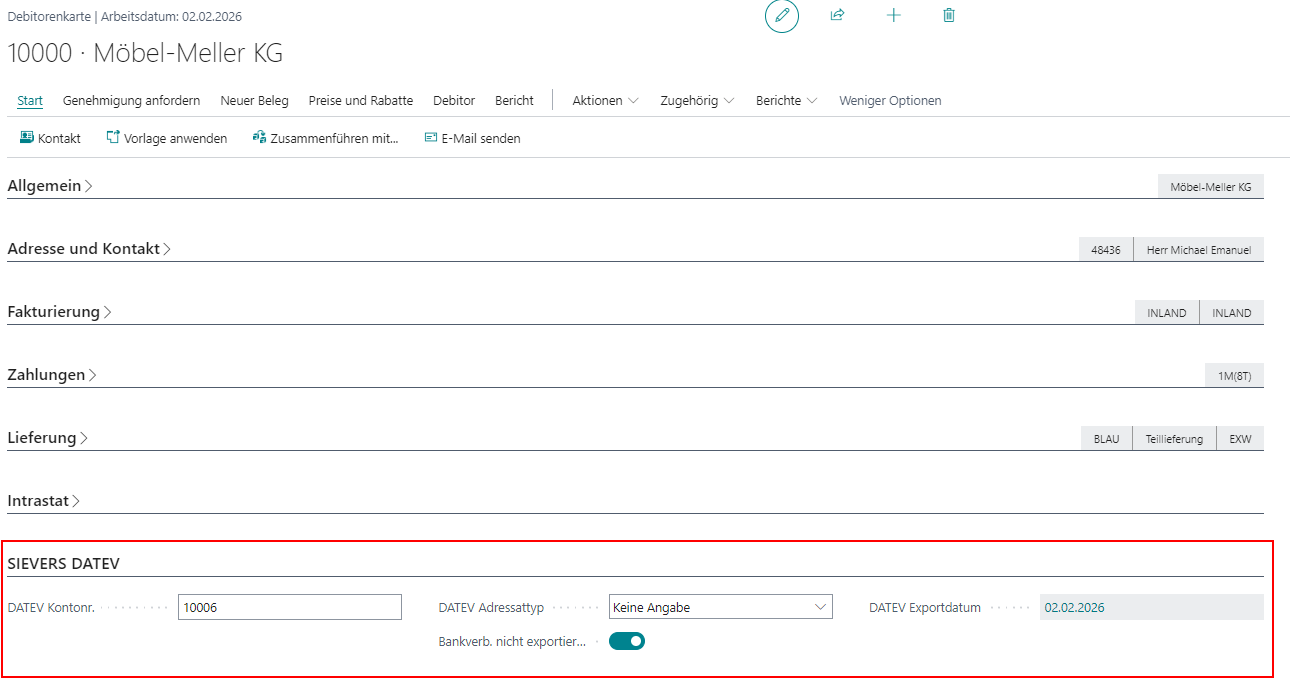Click E-Mail senden action
This screenshot has width=1290, height=686.
pos(472,138)
